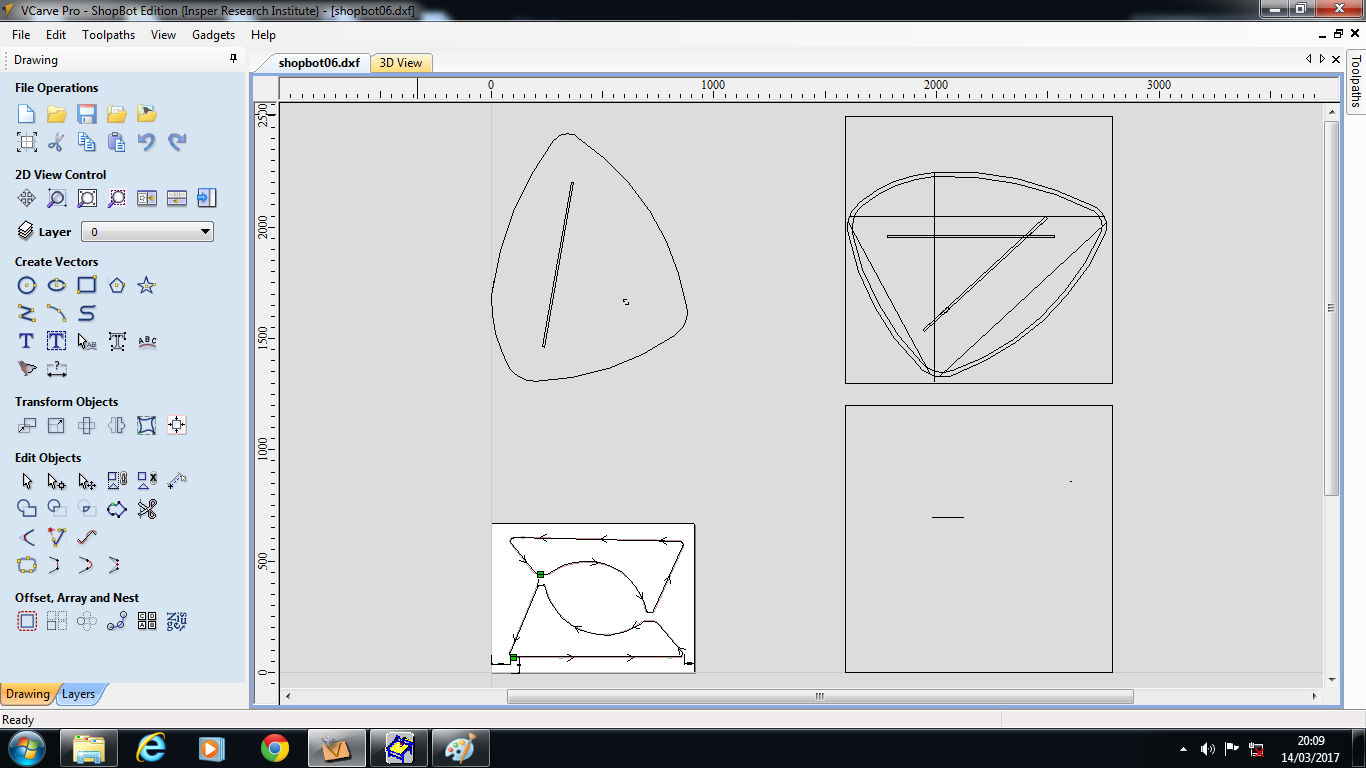Open the Layer dropdown showing 0
Image resolution: width=1366 pixels, height=768 pixels.
[147, 232]
